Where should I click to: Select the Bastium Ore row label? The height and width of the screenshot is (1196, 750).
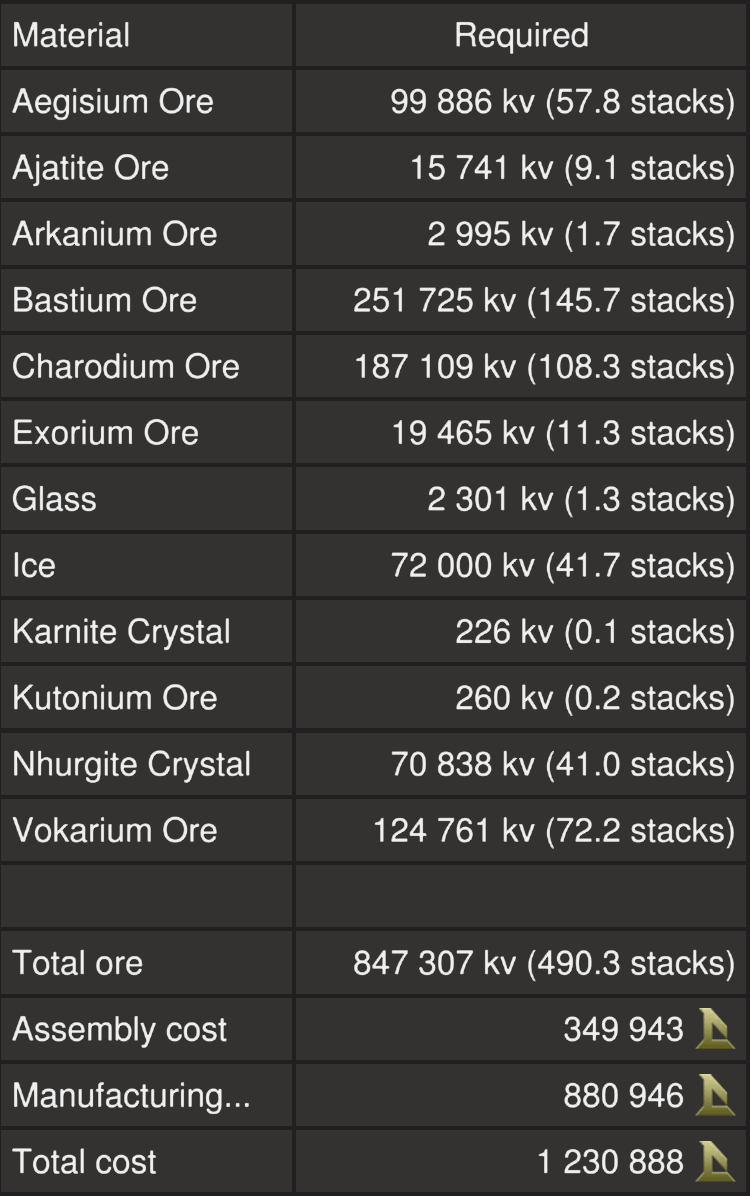[104, 300]
